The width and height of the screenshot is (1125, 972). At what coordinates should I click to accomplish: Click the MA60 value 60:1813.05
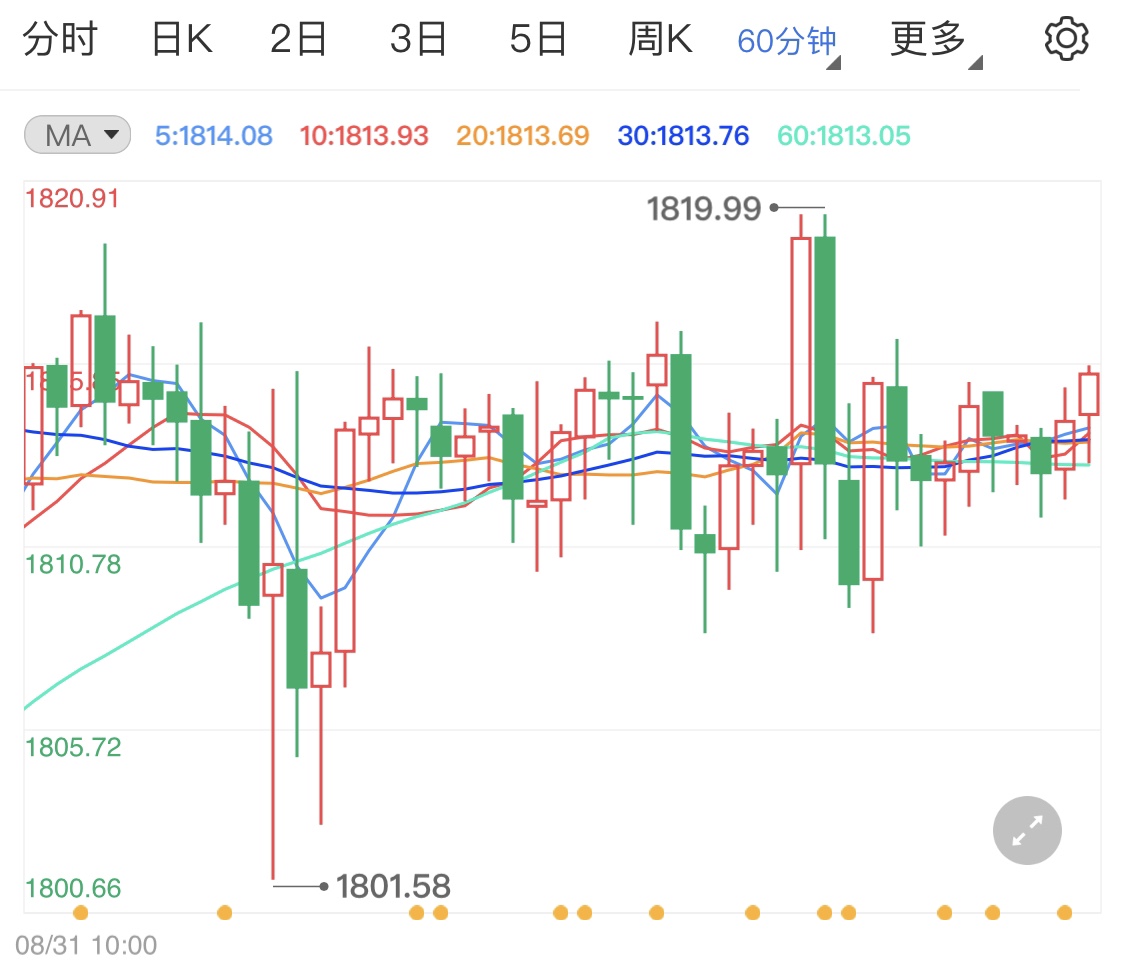[844, 136]
